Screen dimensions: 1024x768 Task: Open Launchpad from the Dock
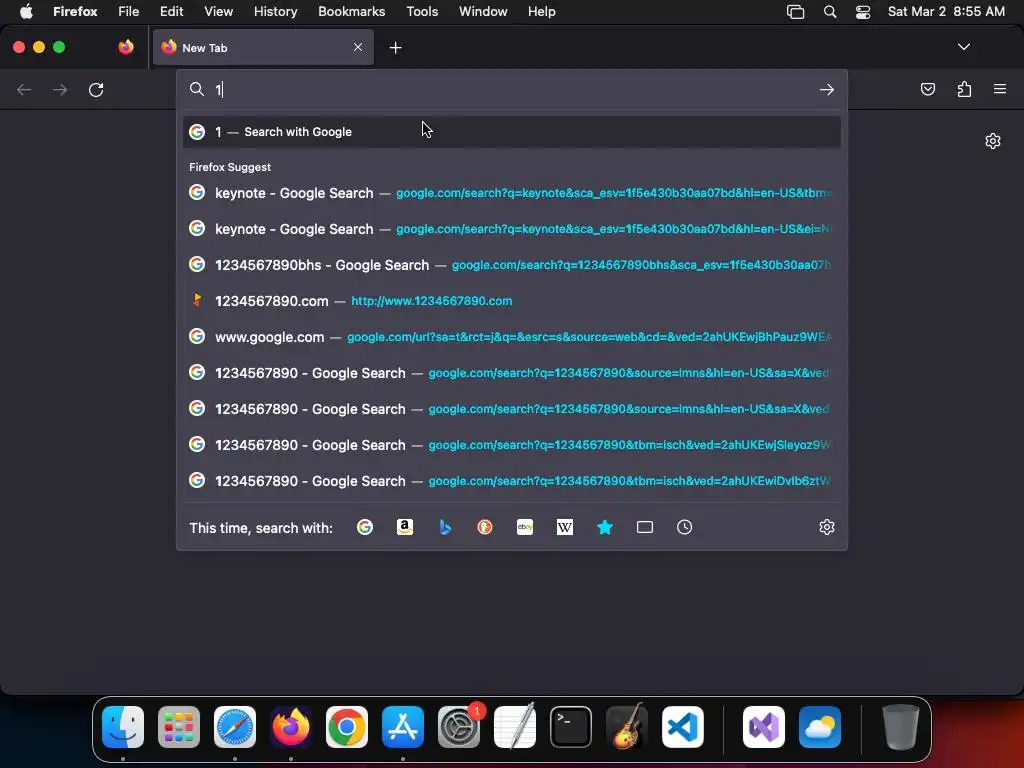tap(179, 727)
